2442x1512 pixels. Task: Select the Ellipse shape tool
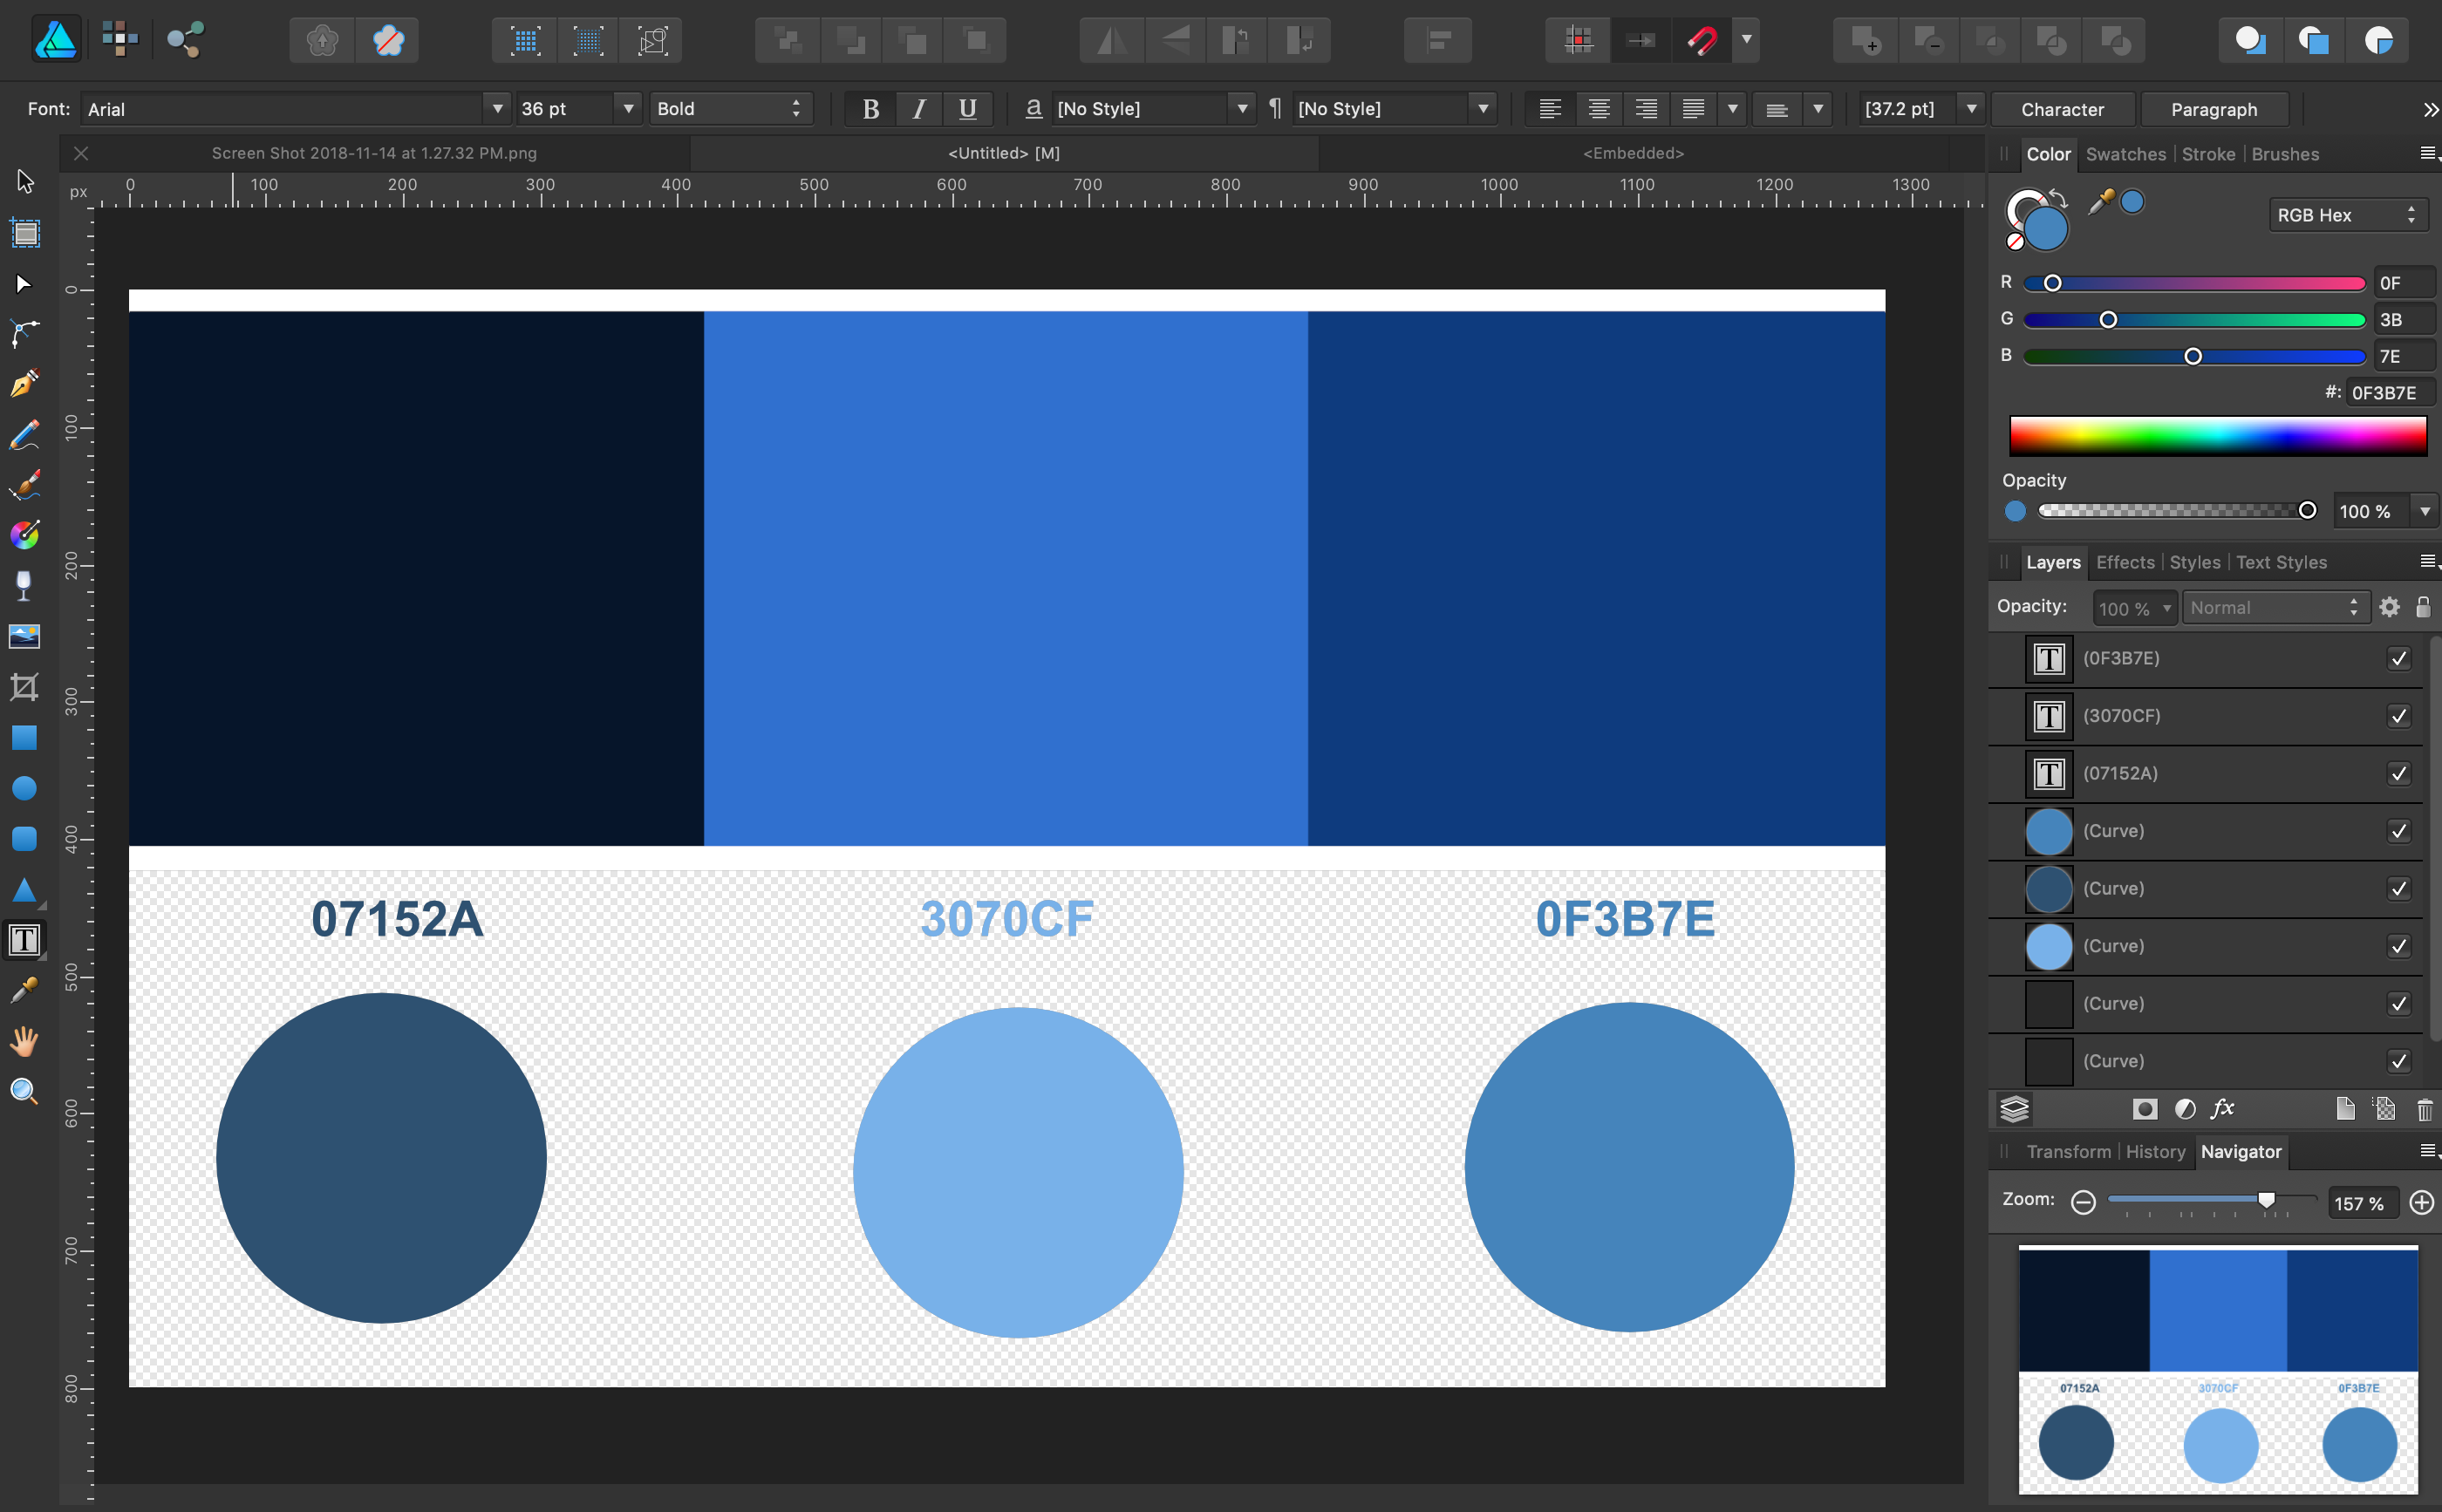coord(24,788)
